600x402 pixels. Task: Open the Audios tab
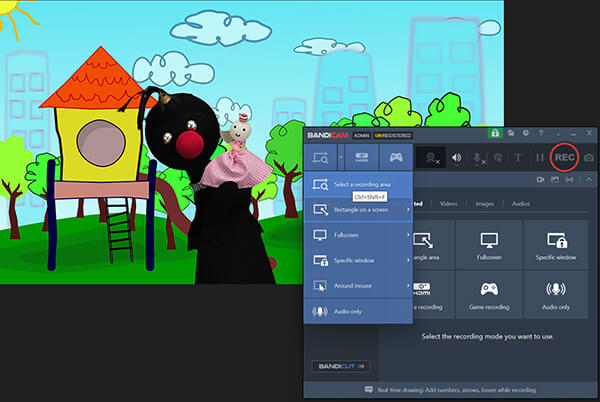click(521, 203)
